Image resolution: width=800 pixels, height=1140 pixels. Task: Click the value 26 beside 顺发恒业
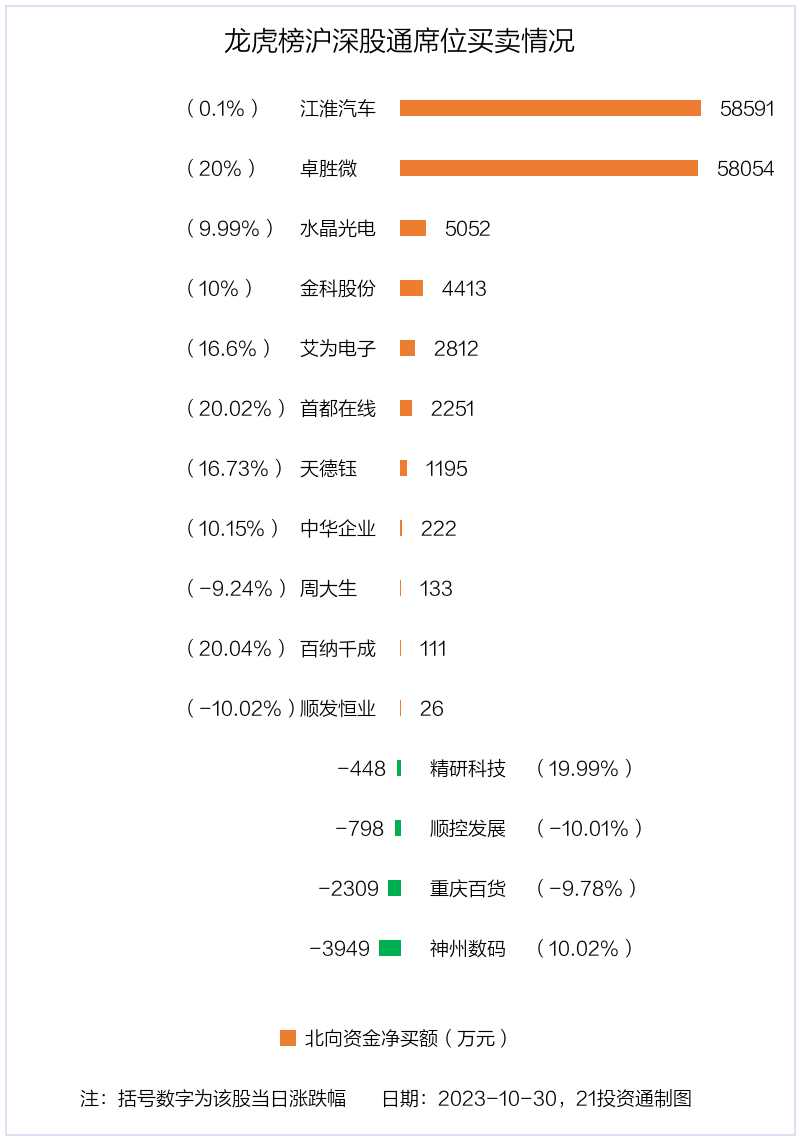tap(432, 708)
